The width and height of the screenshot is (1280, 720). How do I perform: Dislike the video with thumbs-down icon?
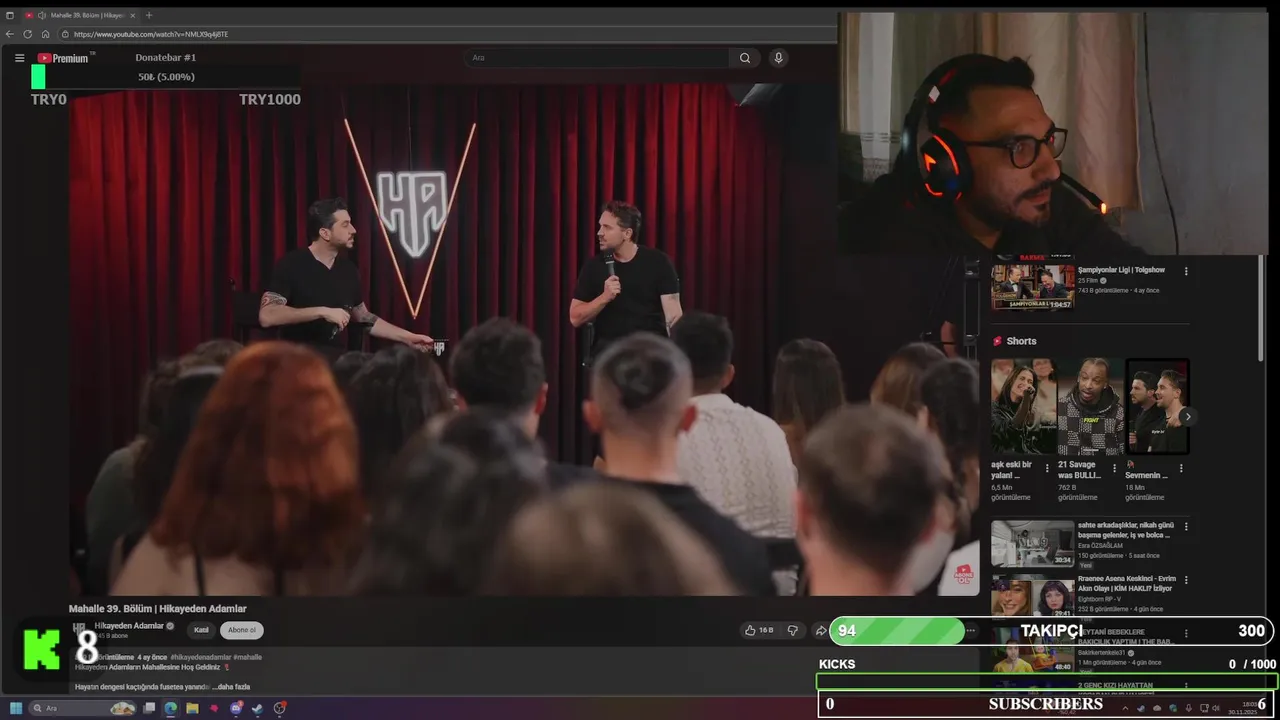point(793,630)
